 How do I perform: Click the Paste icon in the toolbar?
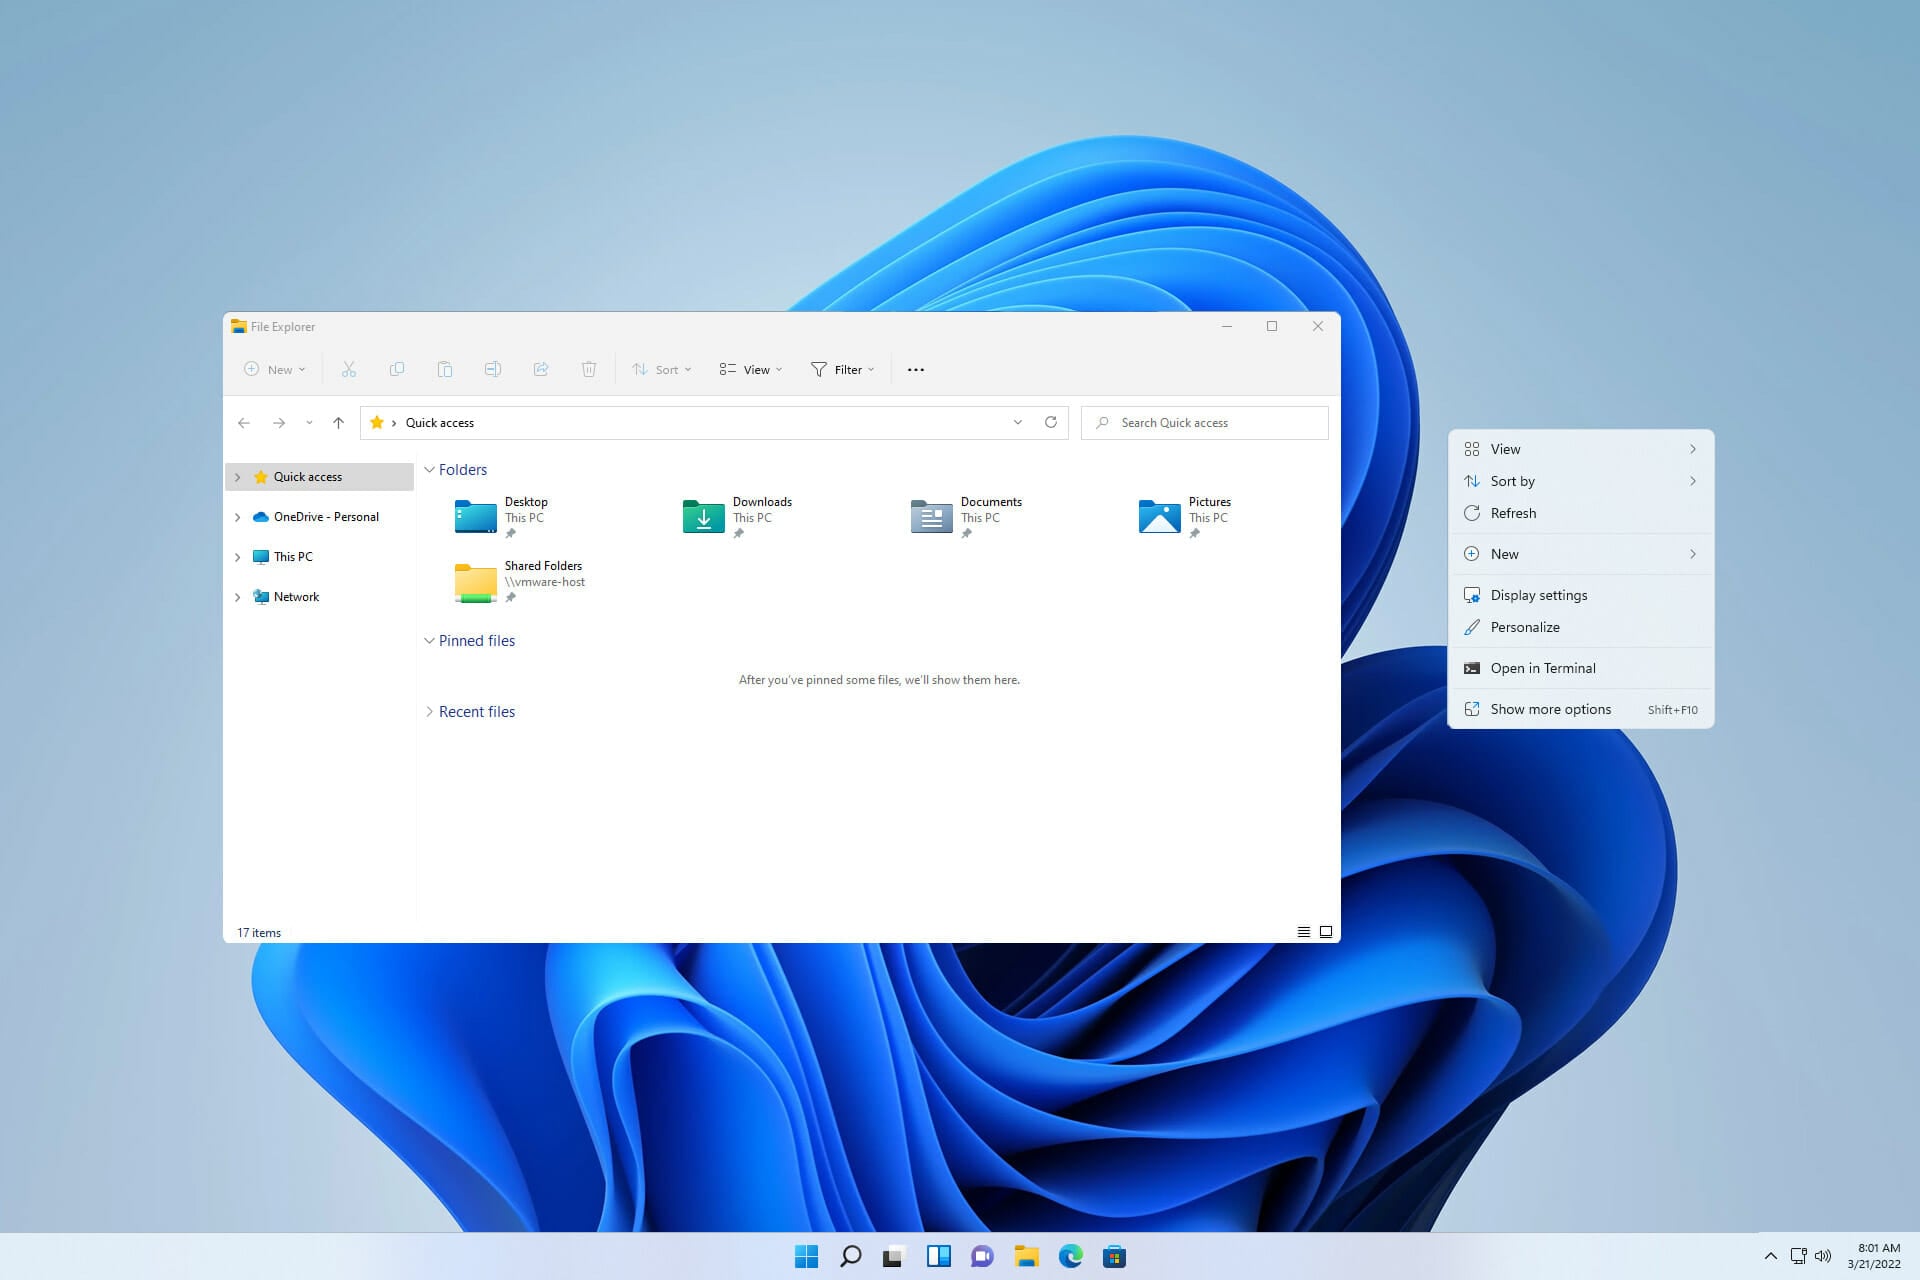pyautogui.click(x=445, y=369)
